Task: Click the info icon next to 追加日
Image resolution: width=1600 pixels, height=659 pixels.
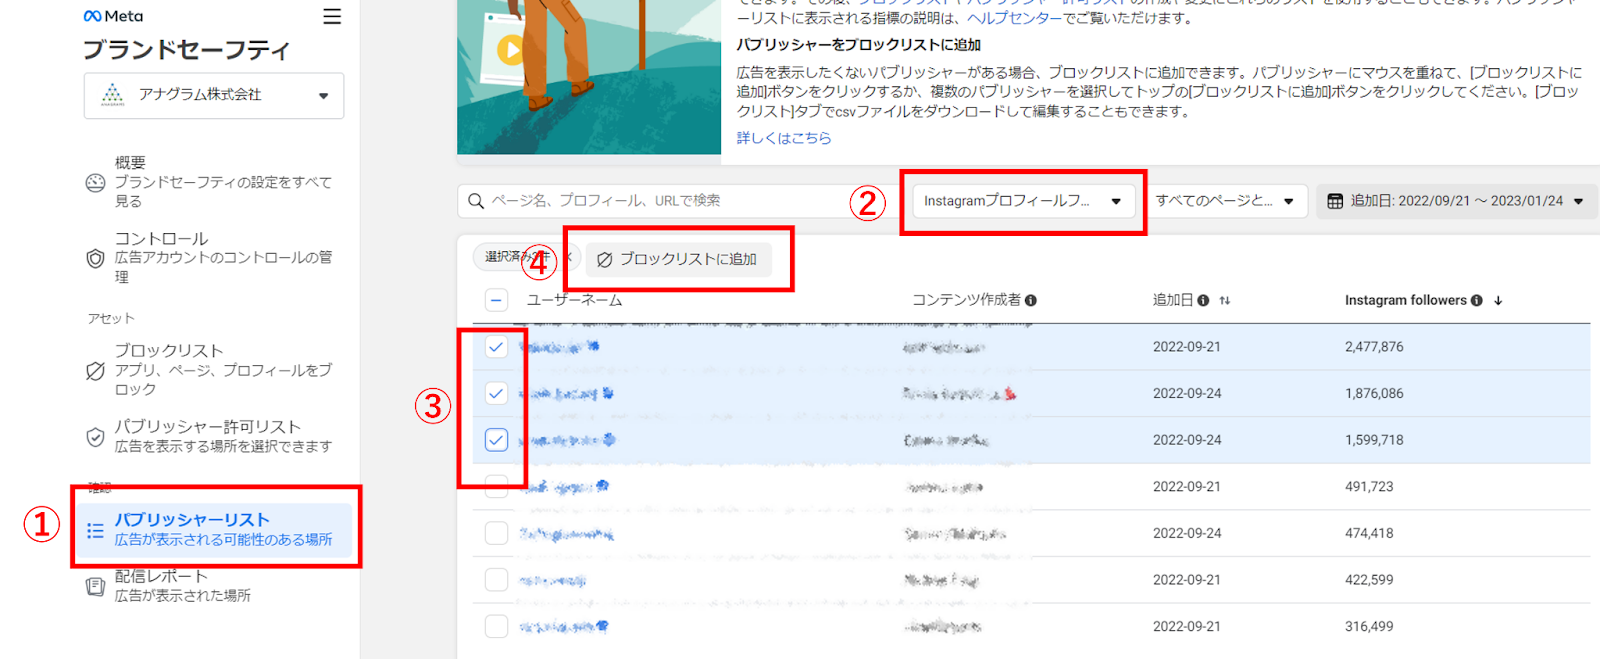Action: 1203,300
